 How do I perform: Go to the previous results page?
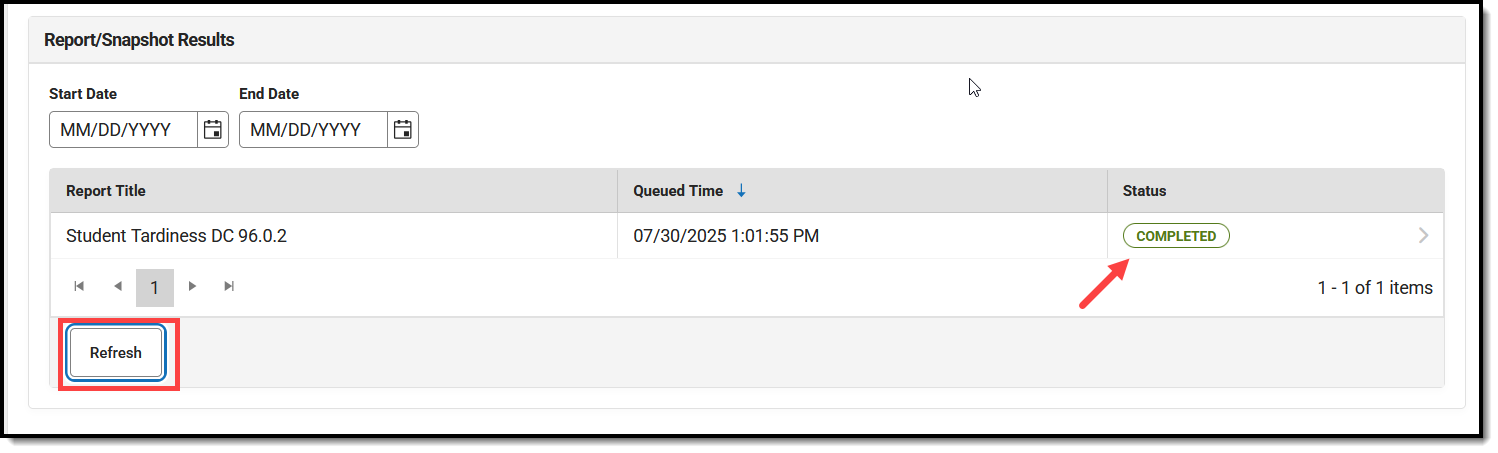point(117,287)
